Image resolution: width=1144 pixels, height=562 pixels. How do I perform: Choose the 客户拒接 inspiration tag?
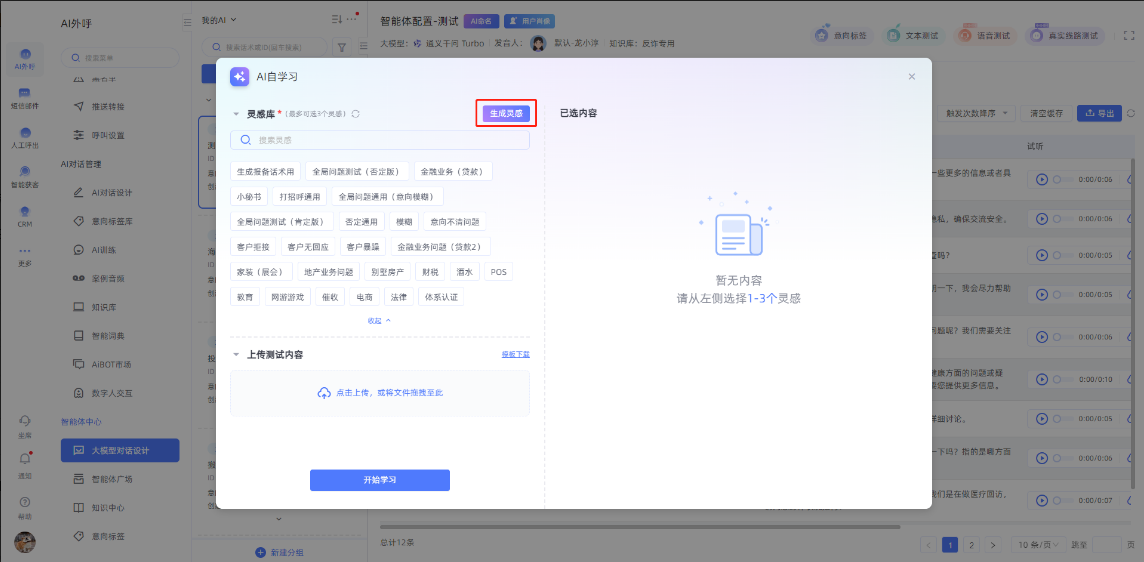click(x=253, y=246)
